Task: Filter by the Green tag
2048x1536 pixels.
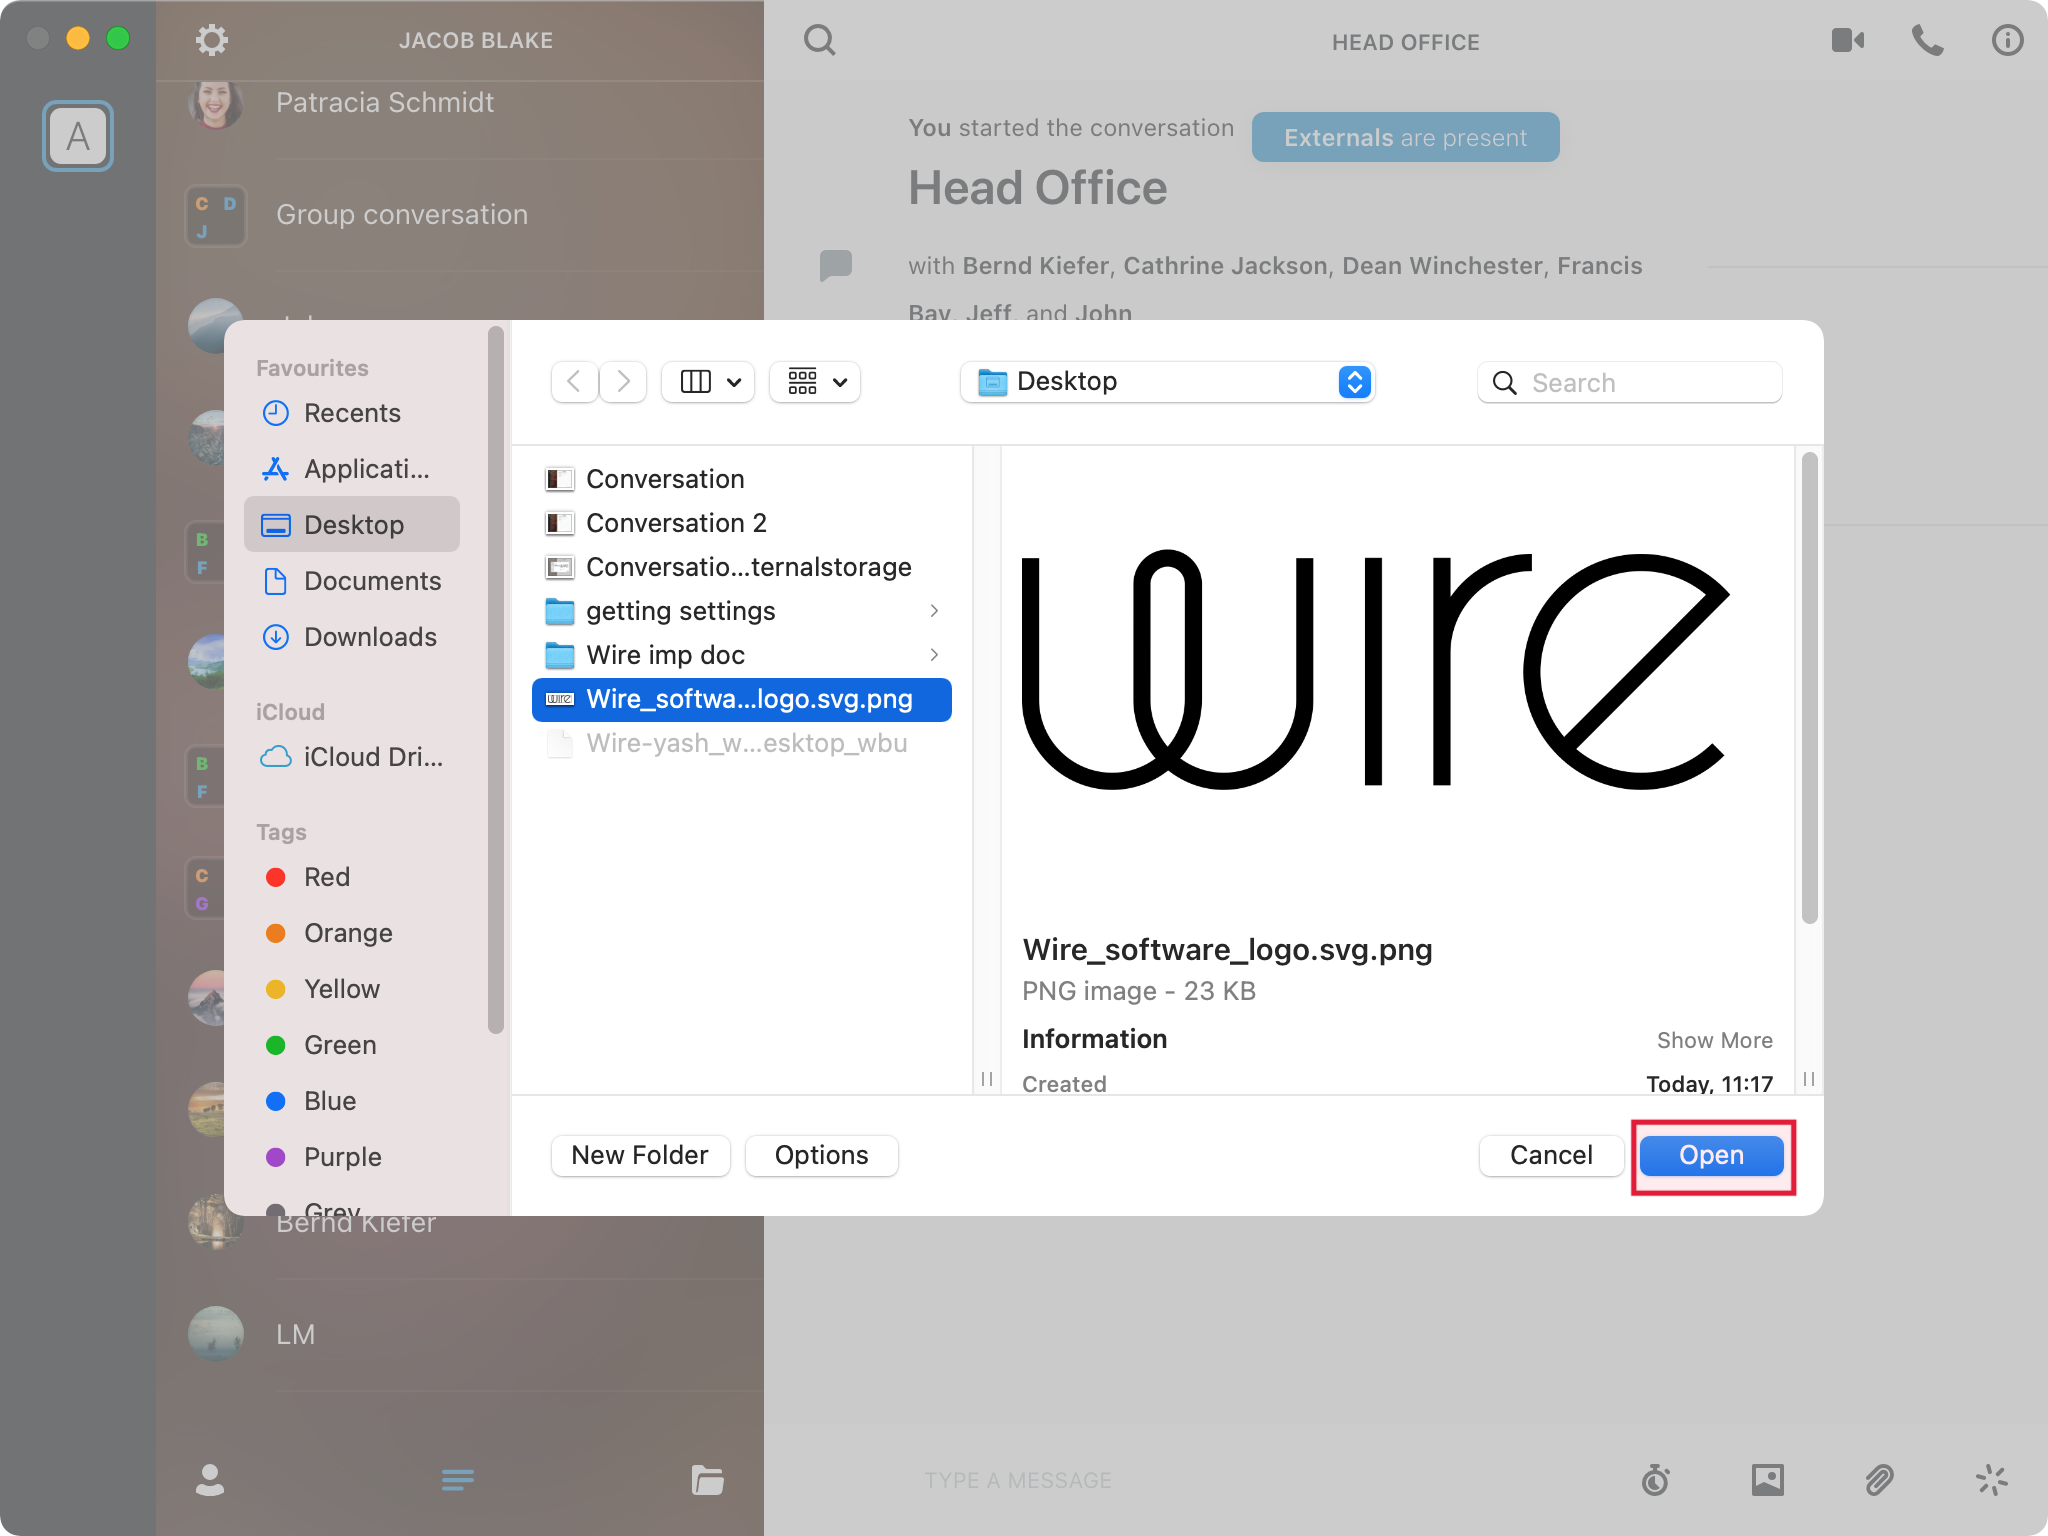Action: (352, 1045)
